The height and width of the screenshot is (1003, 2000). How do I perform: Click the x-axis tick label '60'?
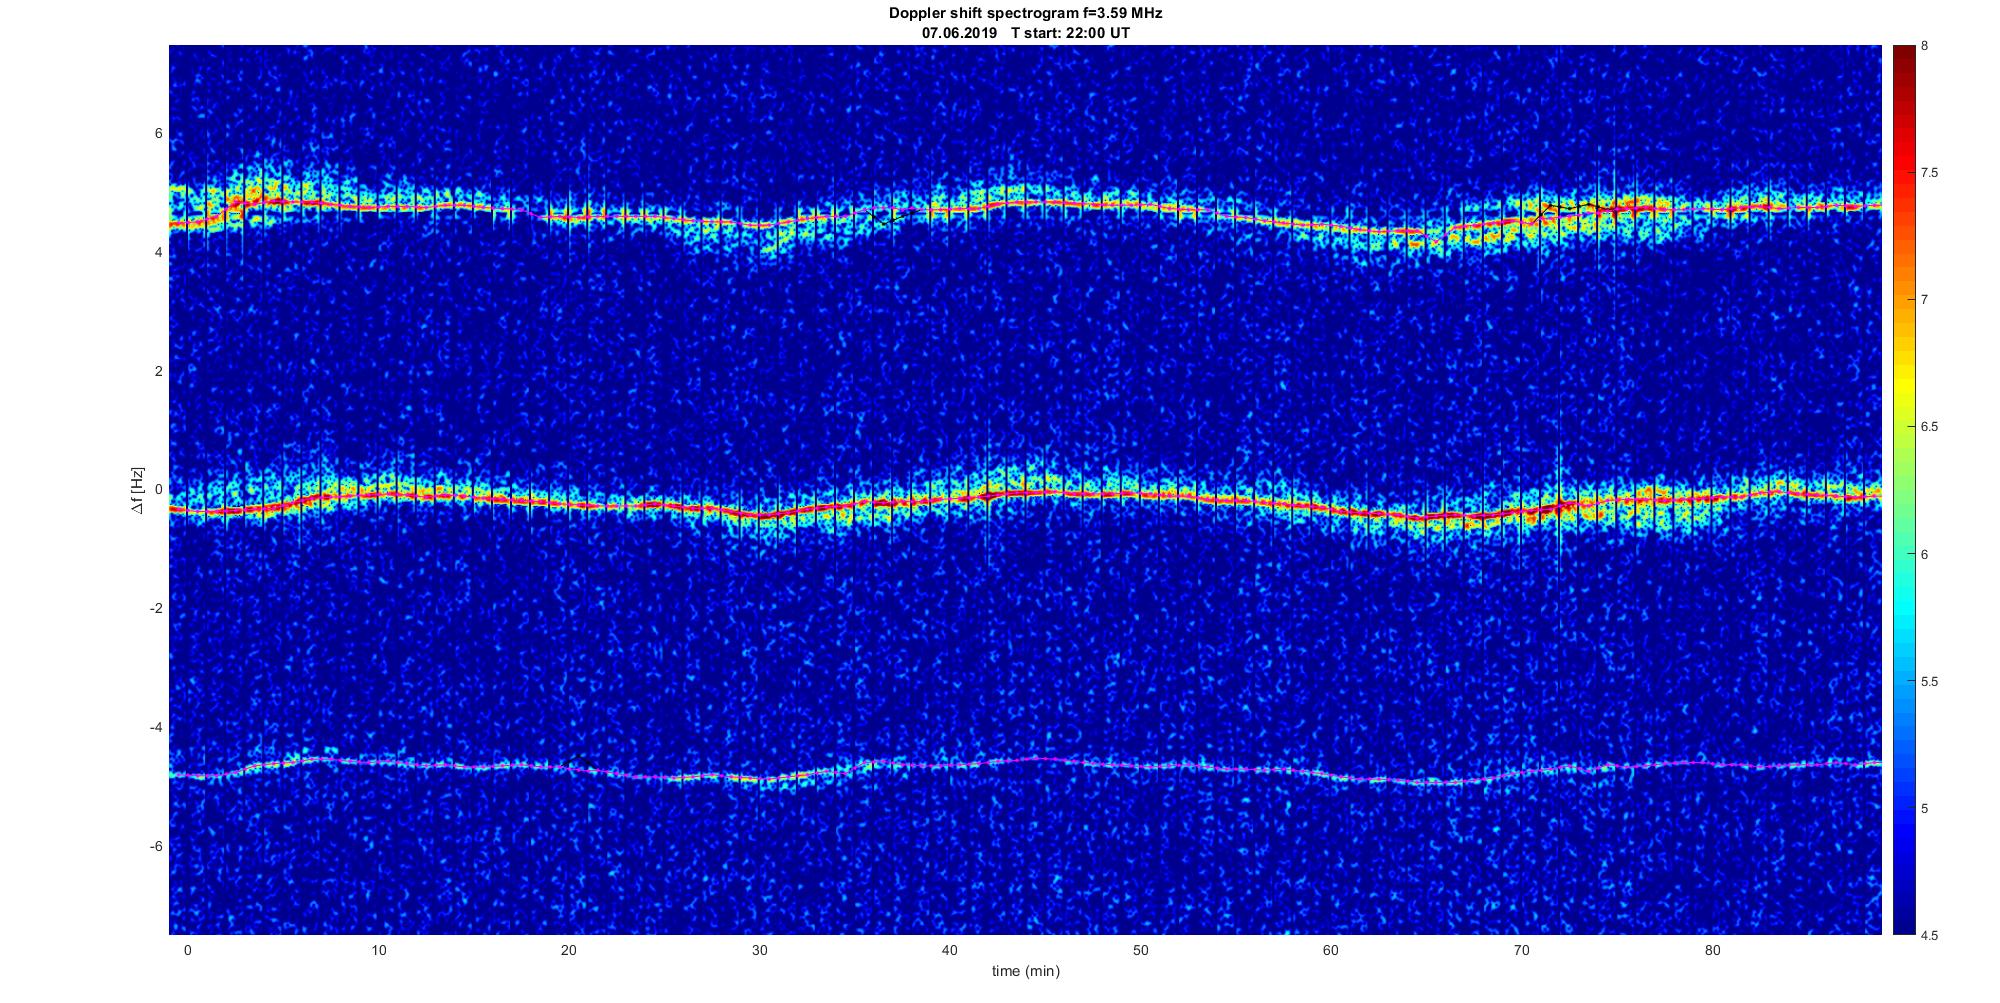click(1331, 950)
